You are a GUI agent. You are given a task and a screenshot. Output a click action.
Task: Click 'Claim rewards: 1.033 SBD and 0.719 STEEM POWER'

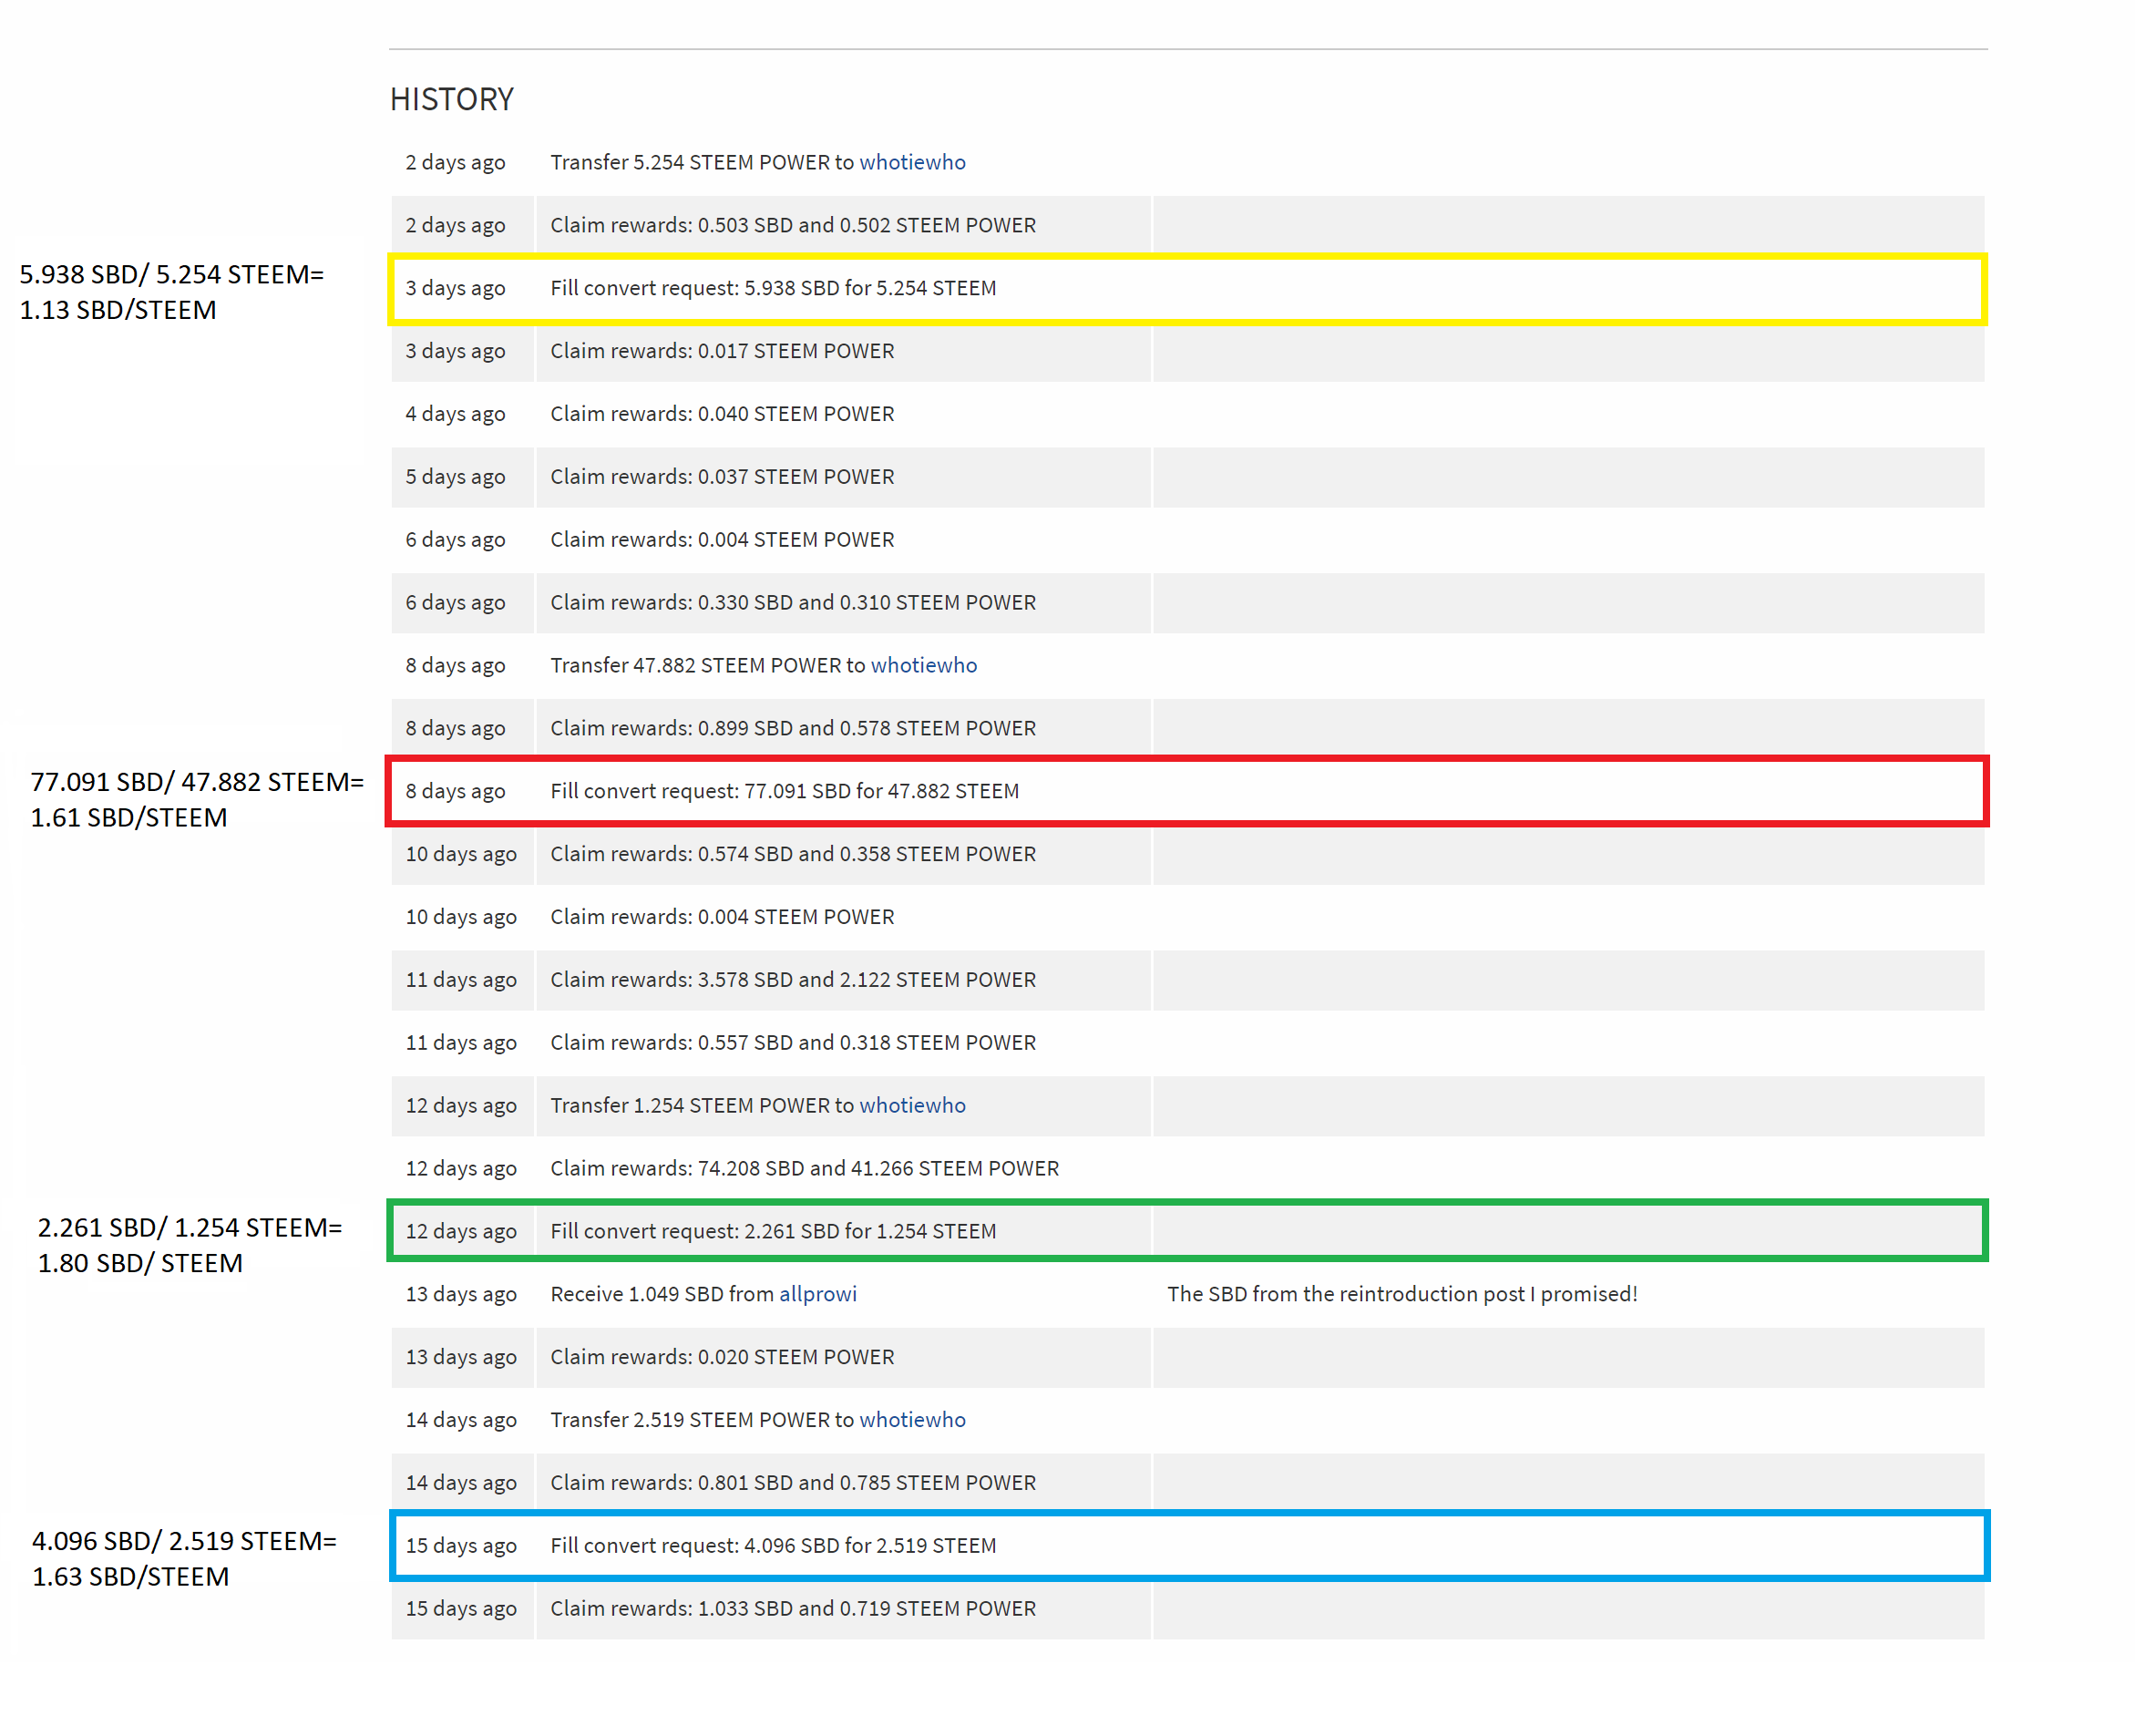tap(793, 1608)
